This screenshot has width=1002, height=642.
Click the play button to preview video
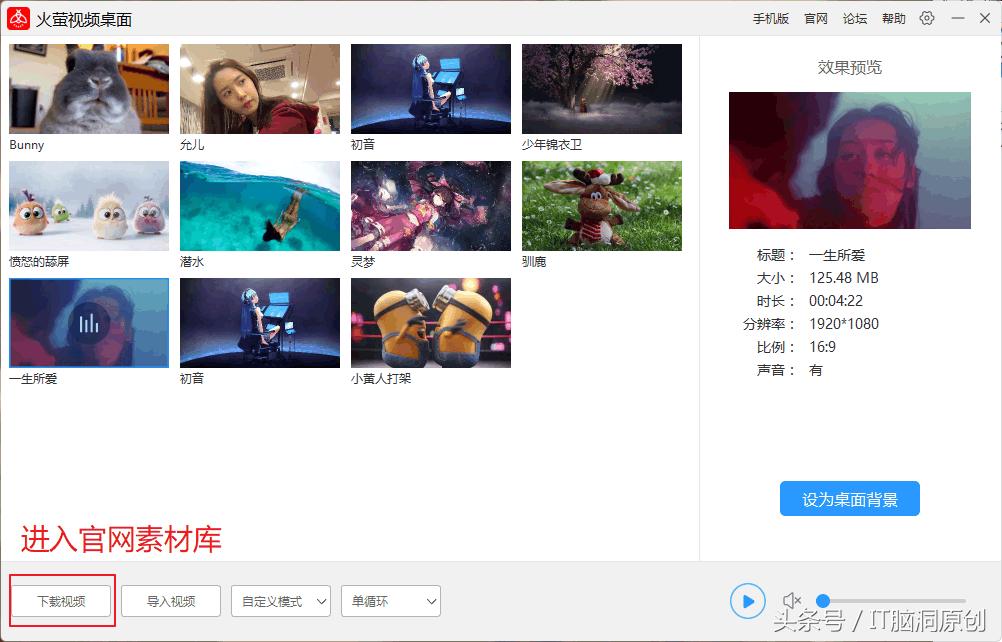tap(747, 600)
